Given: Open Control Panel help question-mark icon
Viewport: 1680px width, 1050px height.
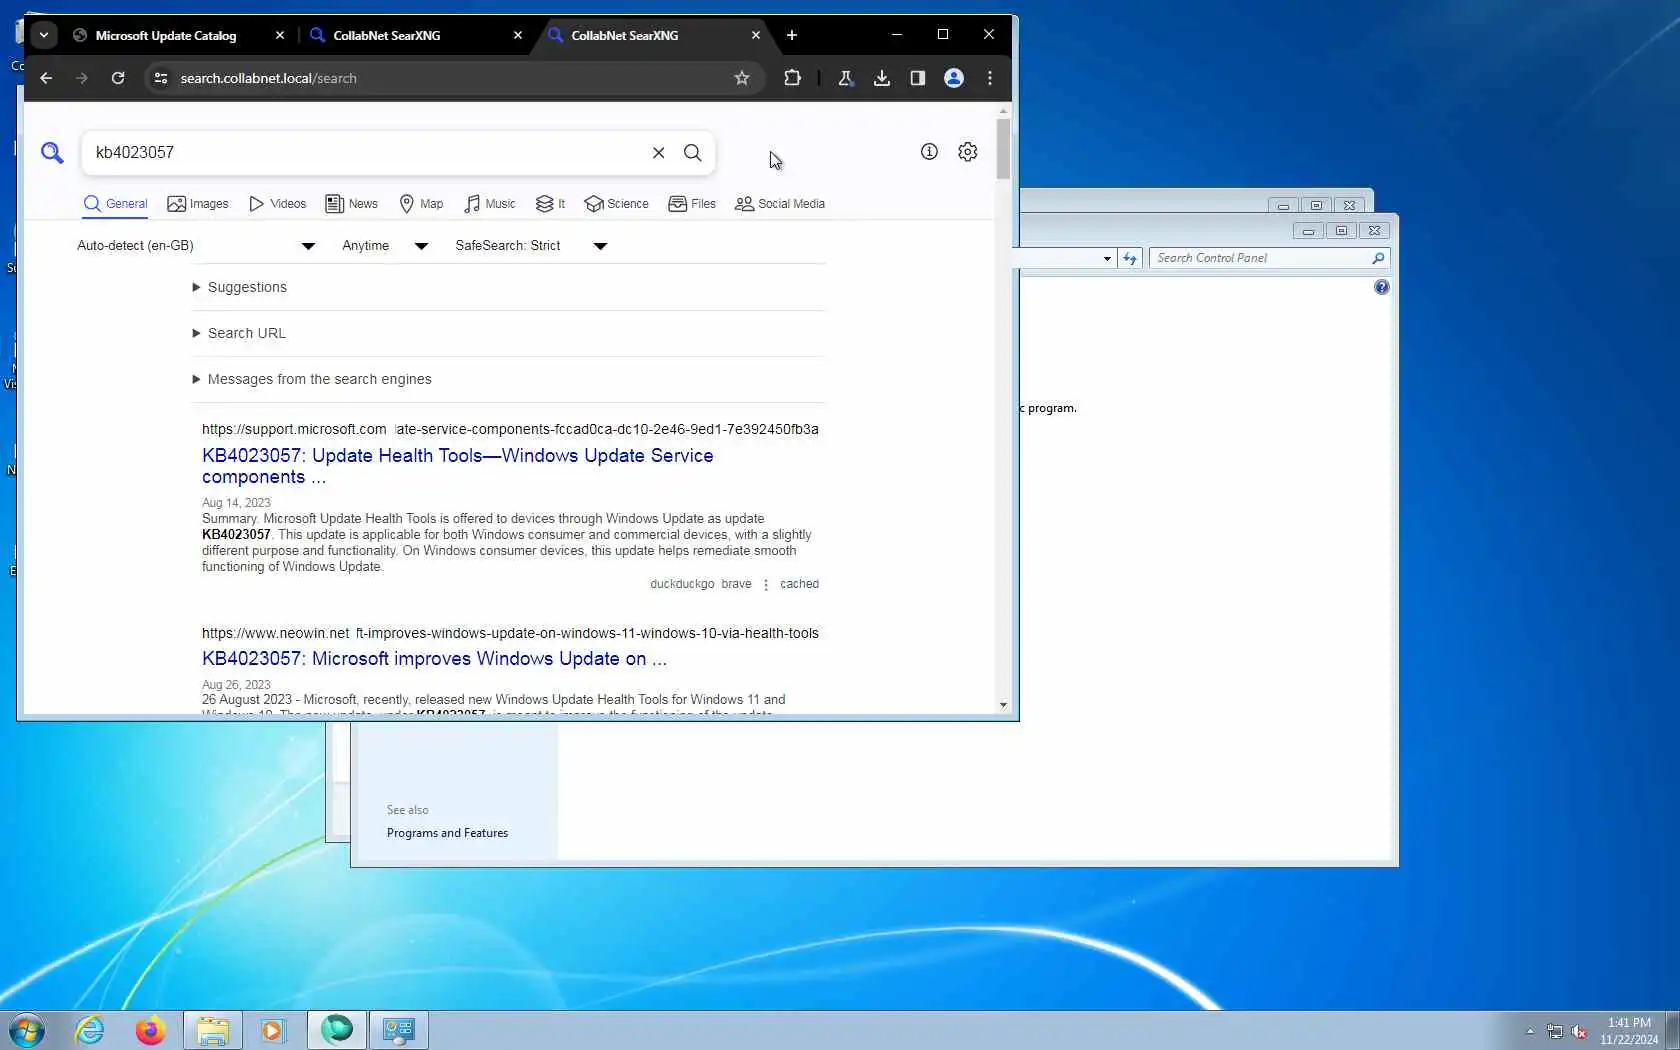Looking at the screenshot, I should [x=1381, y=287].
